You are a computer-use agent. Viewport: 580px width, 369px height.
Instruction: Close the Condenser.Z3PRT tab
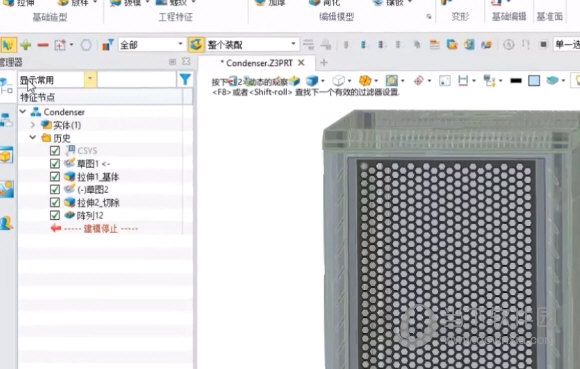[301, 62]
